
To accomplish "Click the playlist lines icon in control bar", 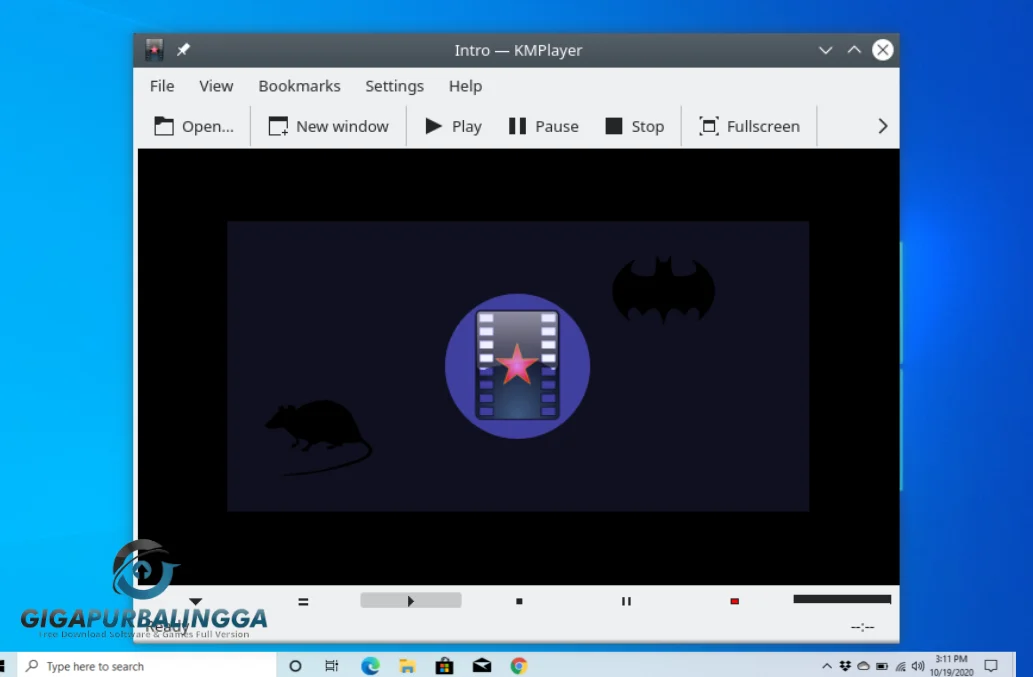I will (x=303, y=602).
